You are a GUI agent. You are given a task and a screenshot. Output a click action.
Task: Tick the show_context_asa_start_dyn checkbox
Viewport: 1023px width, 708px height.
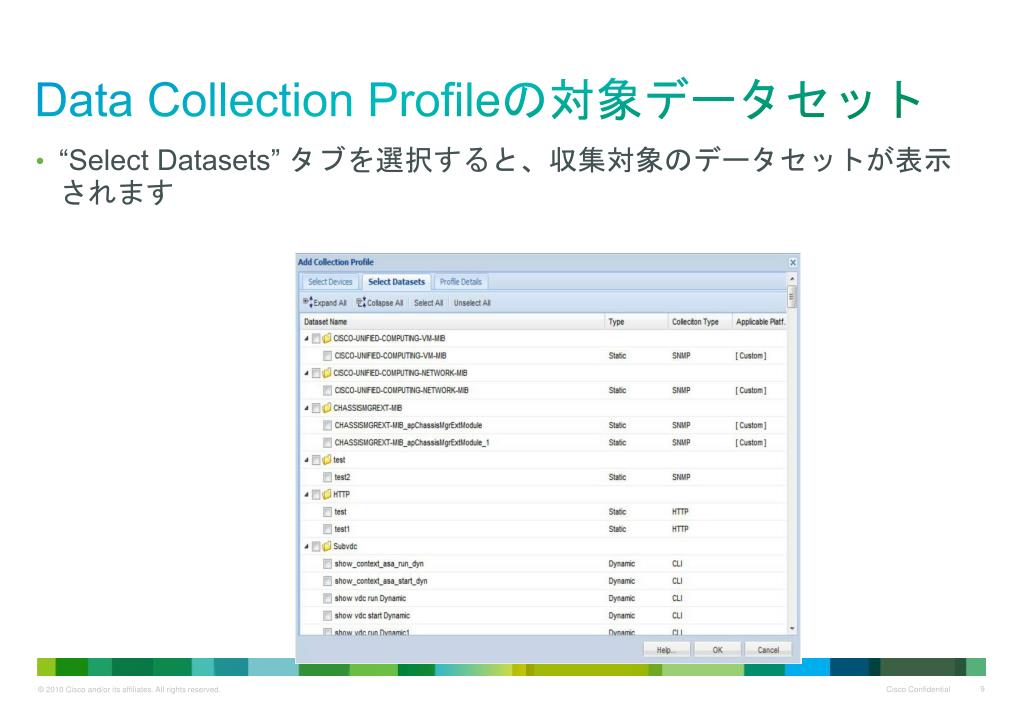click(x=328, y=581)
